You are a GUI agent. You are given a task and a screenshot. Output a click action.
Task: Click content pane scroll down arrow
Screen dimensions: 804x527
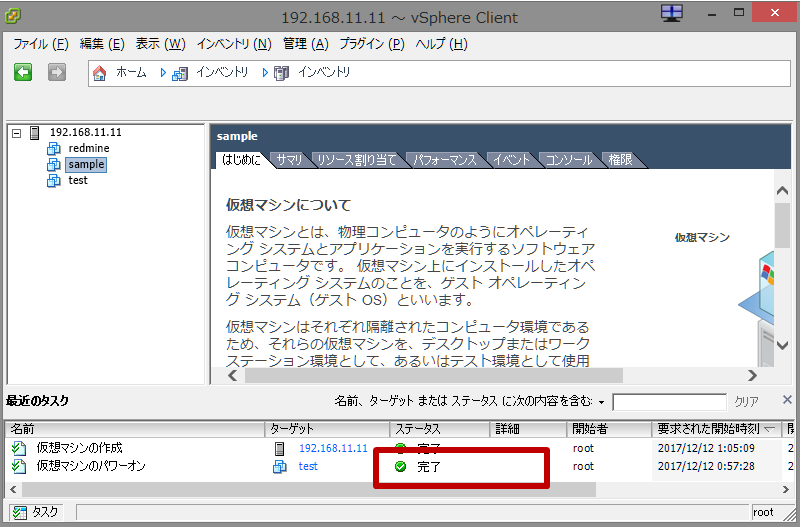pos(782,346)
